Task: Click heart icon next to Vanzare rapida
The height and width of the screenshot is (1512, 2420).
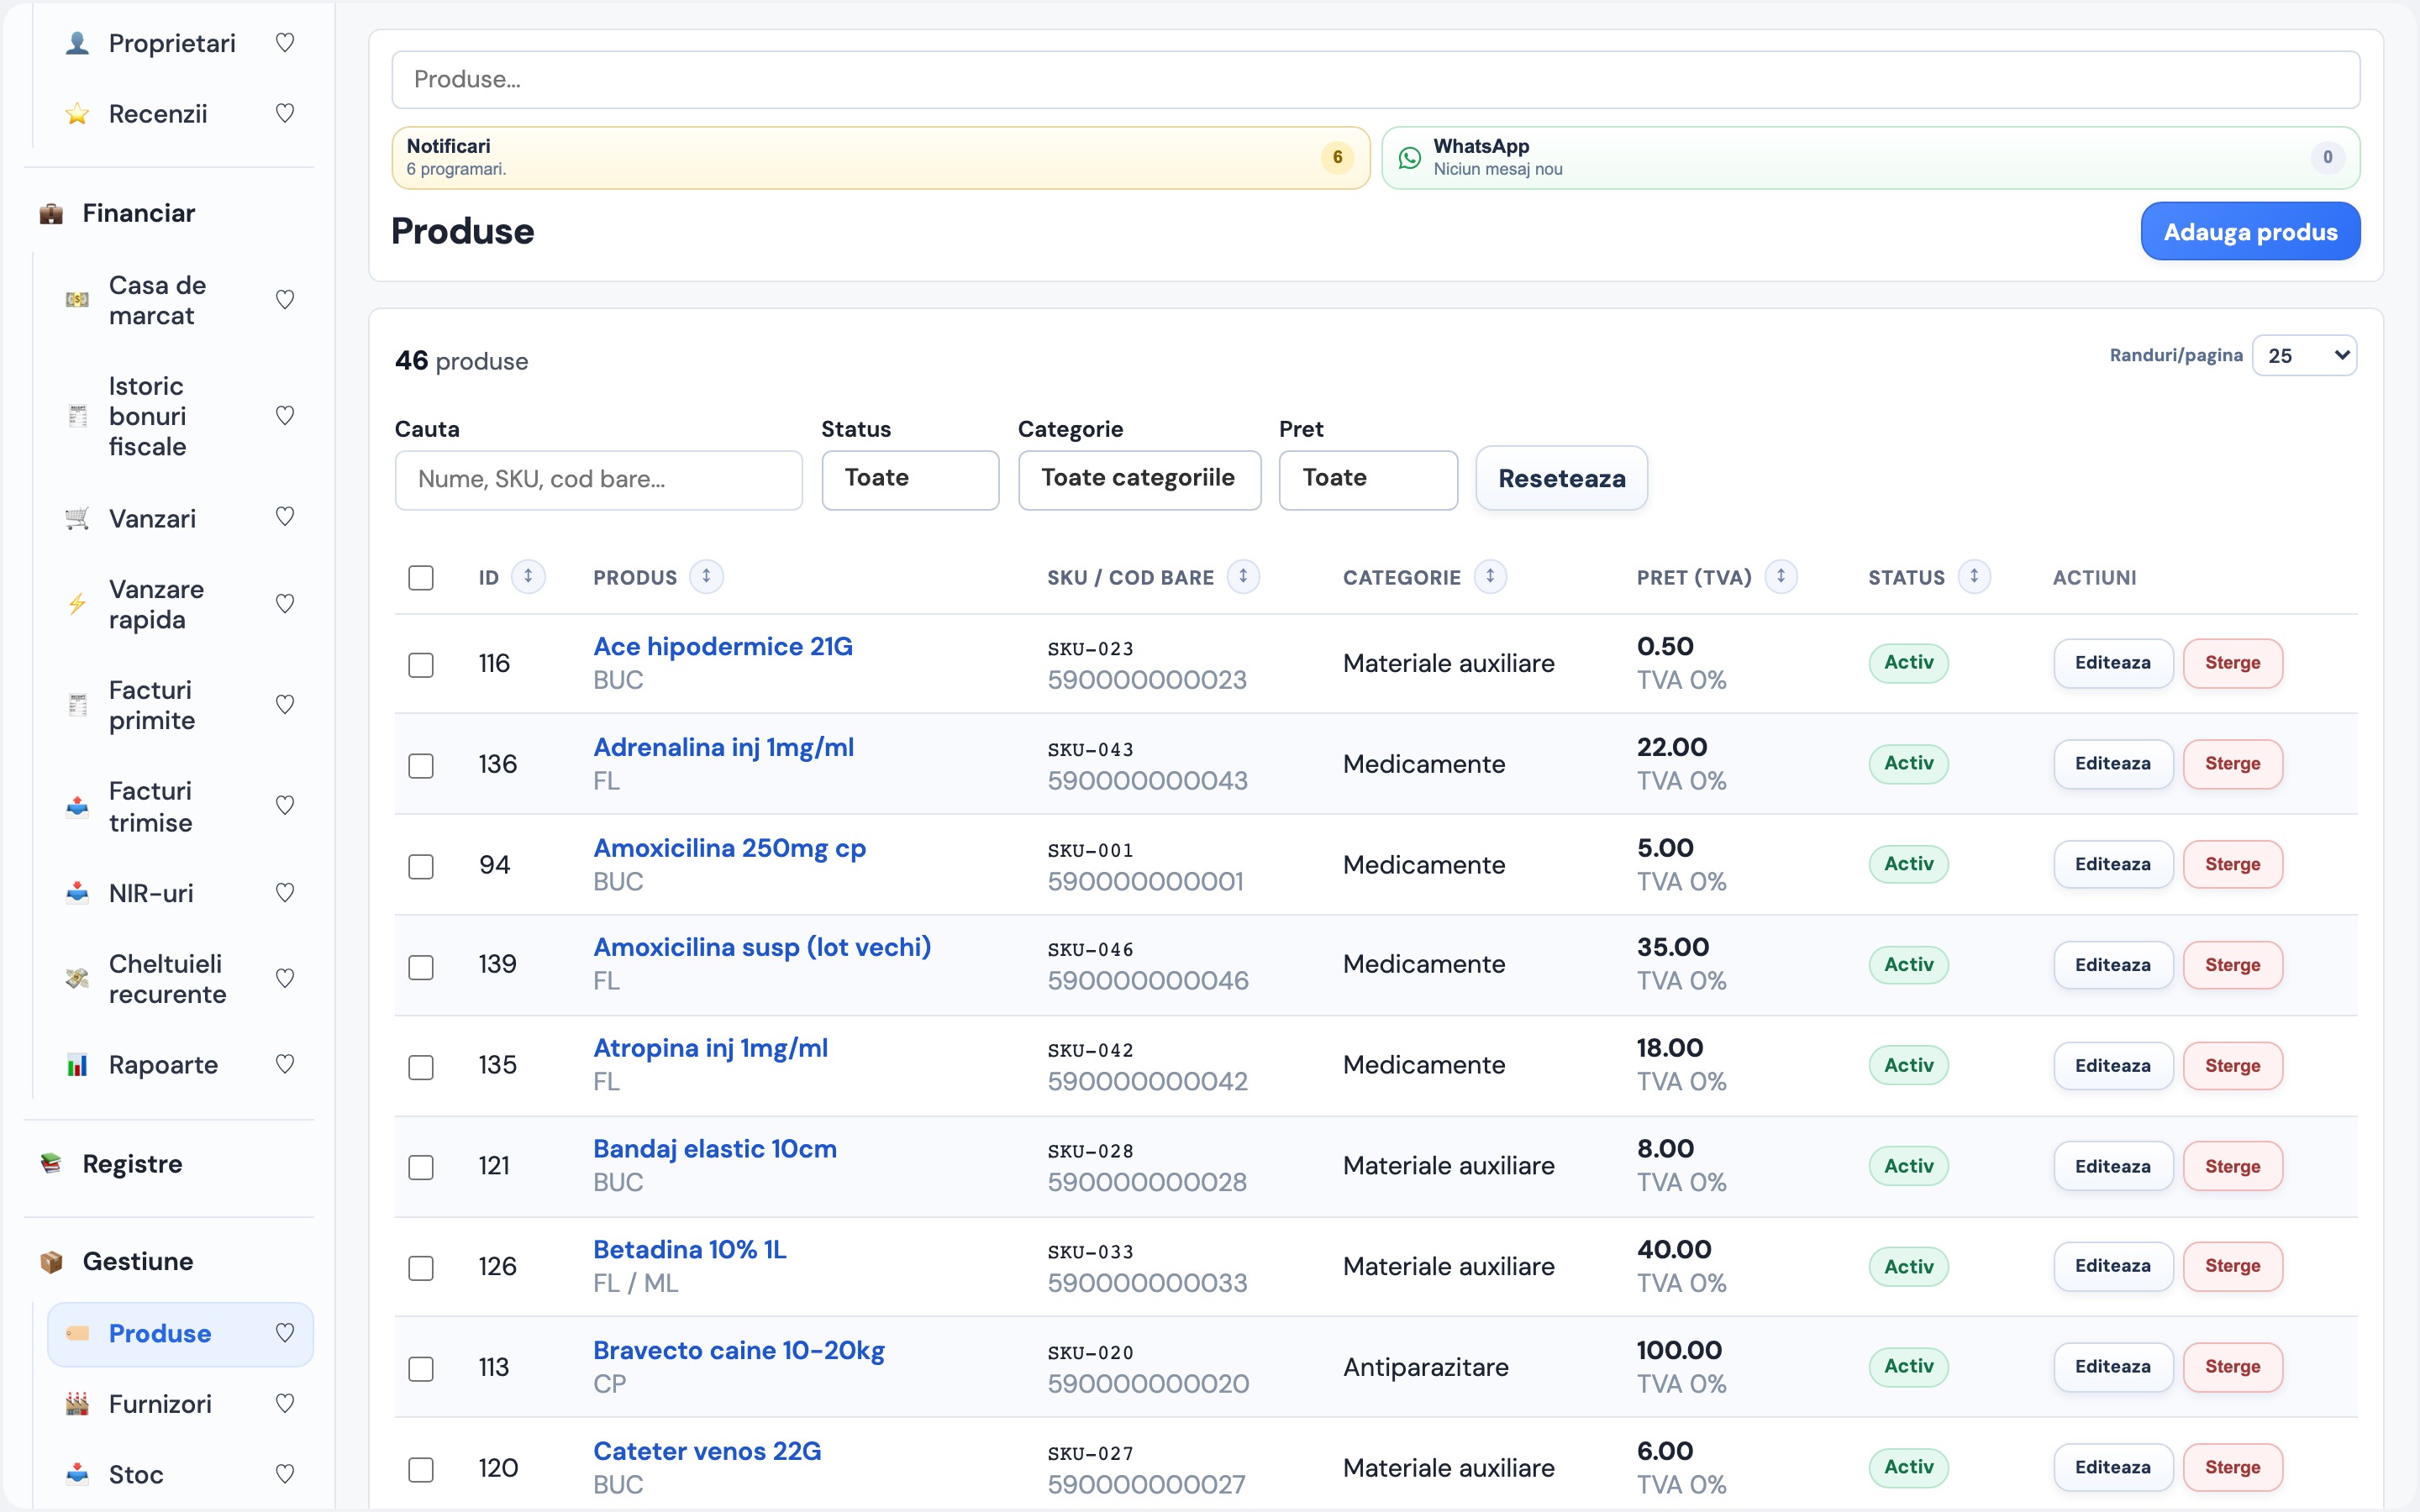Action: click(x=285, y=604)
